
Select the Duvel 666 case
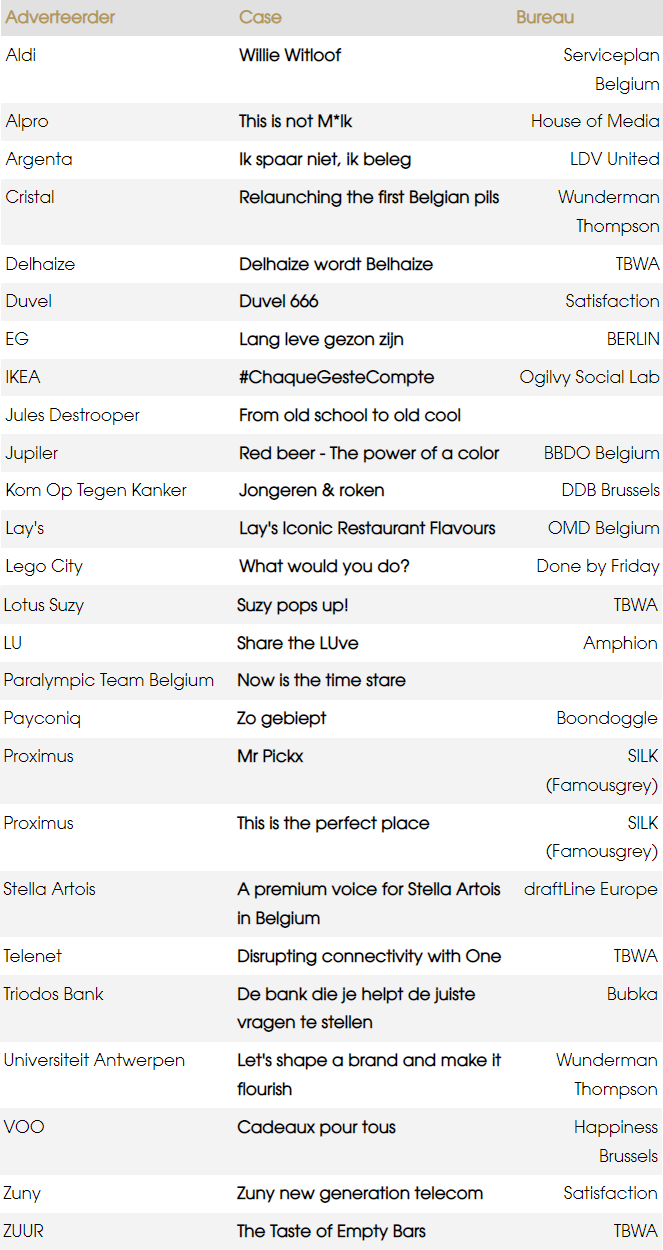pos(279,301)
